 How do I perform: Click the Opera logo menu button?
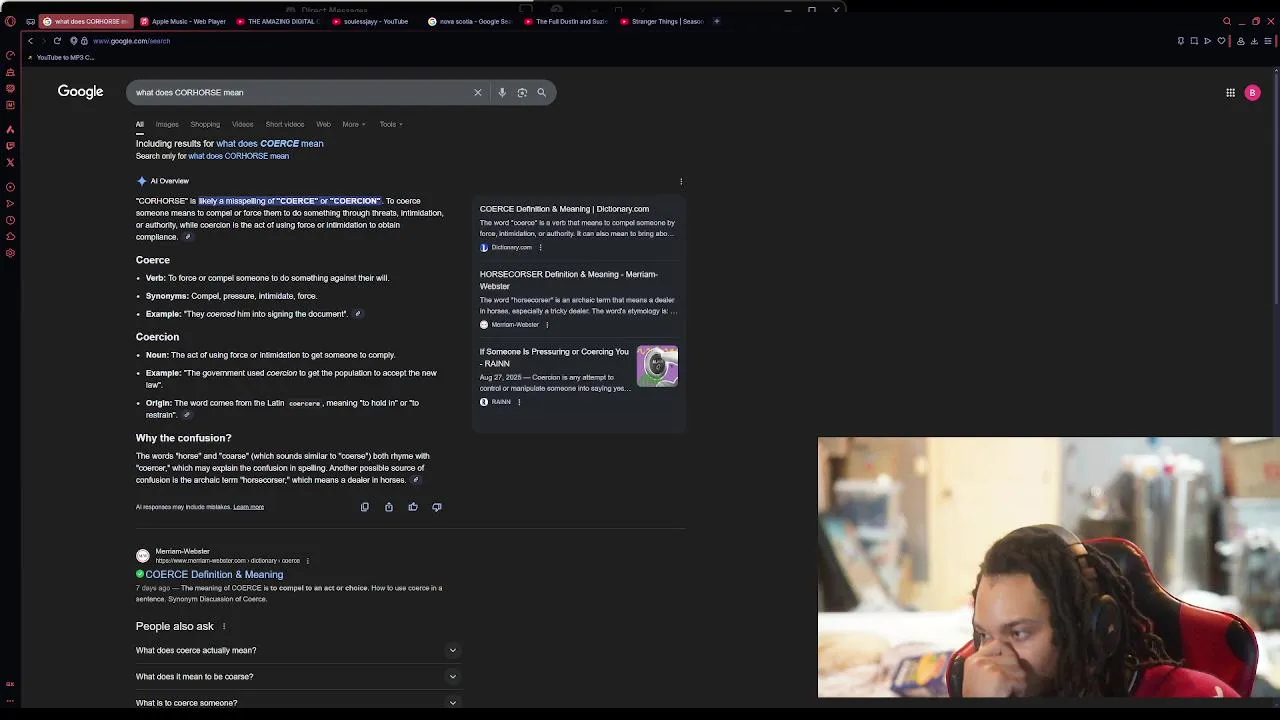tap(10, 21)
